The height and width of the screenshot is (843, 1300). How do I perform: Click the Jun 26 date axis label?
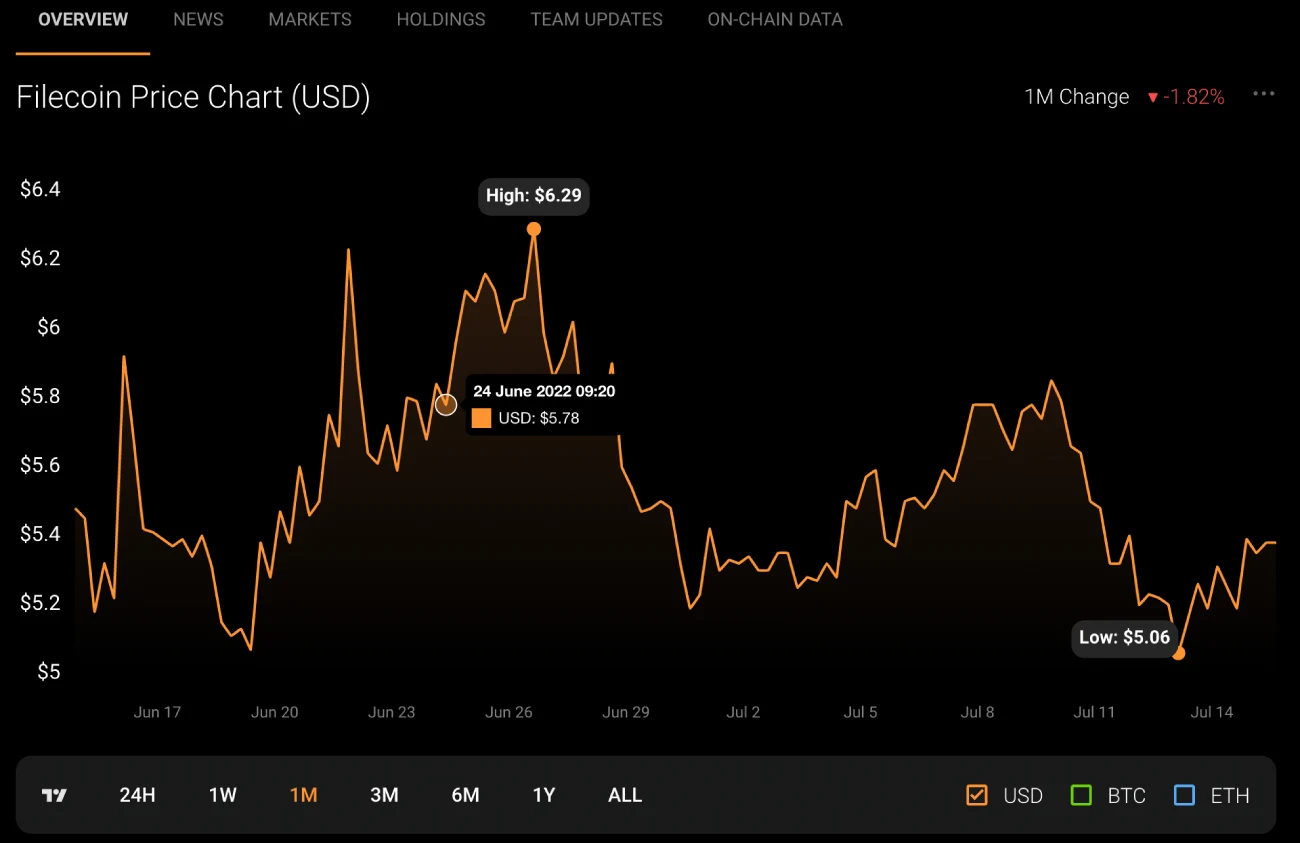[x=509, y=712]
